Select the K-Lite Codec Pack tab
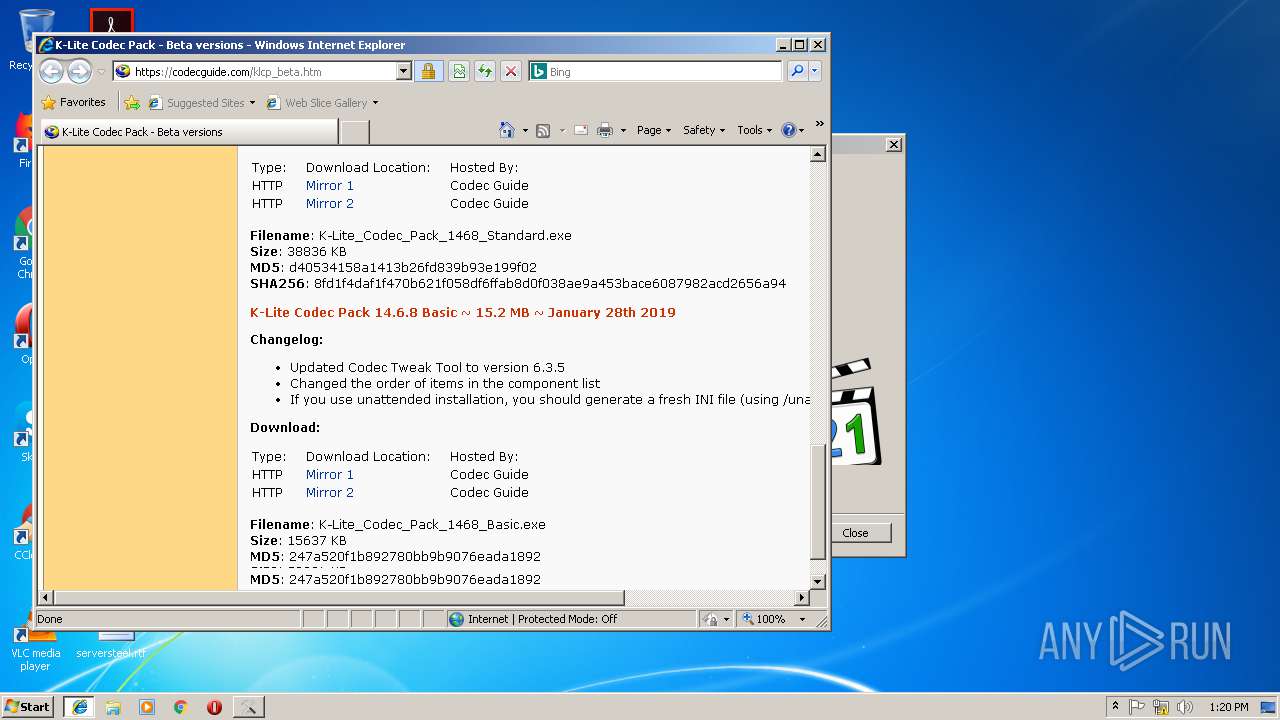Screen dimensions: 1280x720 point(190,132)
